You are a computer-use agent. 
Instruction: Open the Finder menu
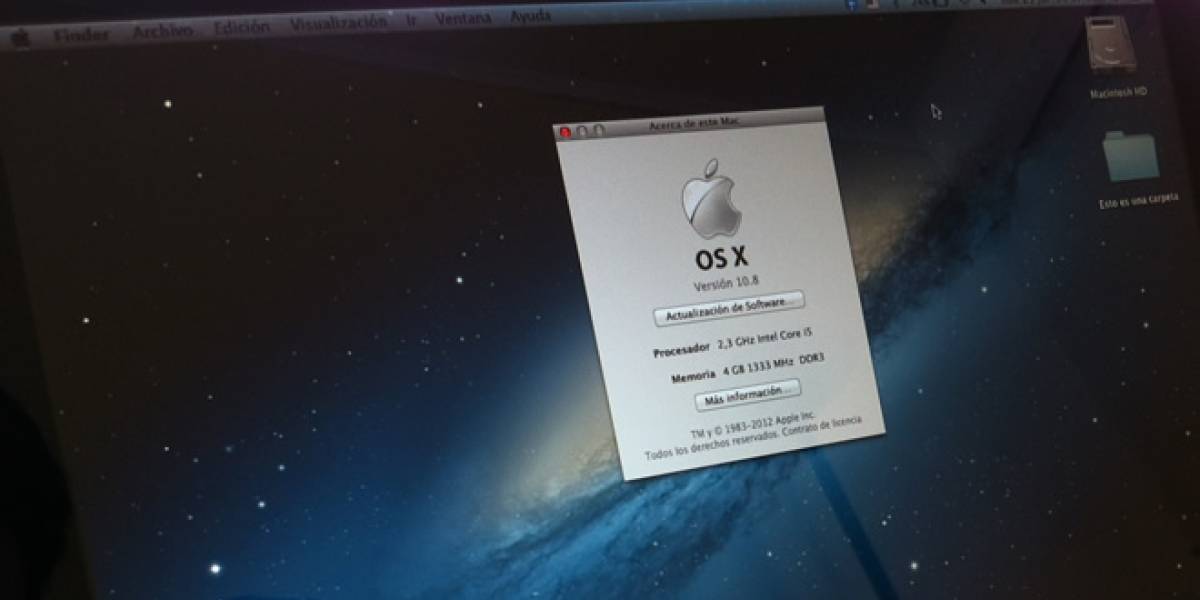pyautogui.click(x=82, y=35)
